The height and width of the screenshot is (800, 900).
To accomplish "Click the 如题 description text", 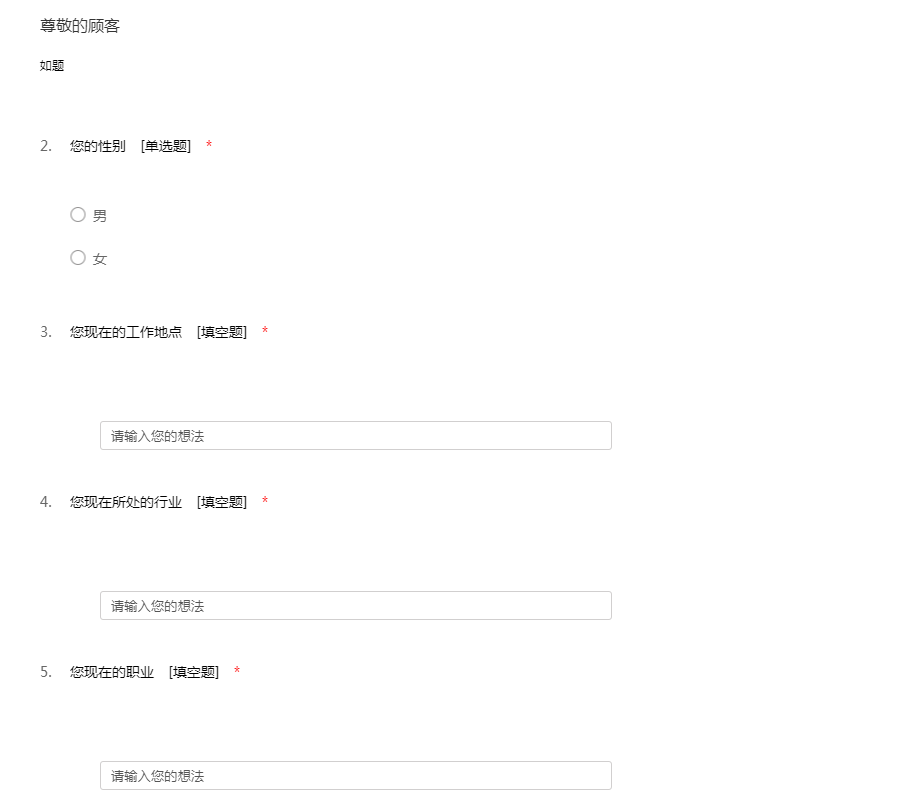I will (x=52, y=65).
